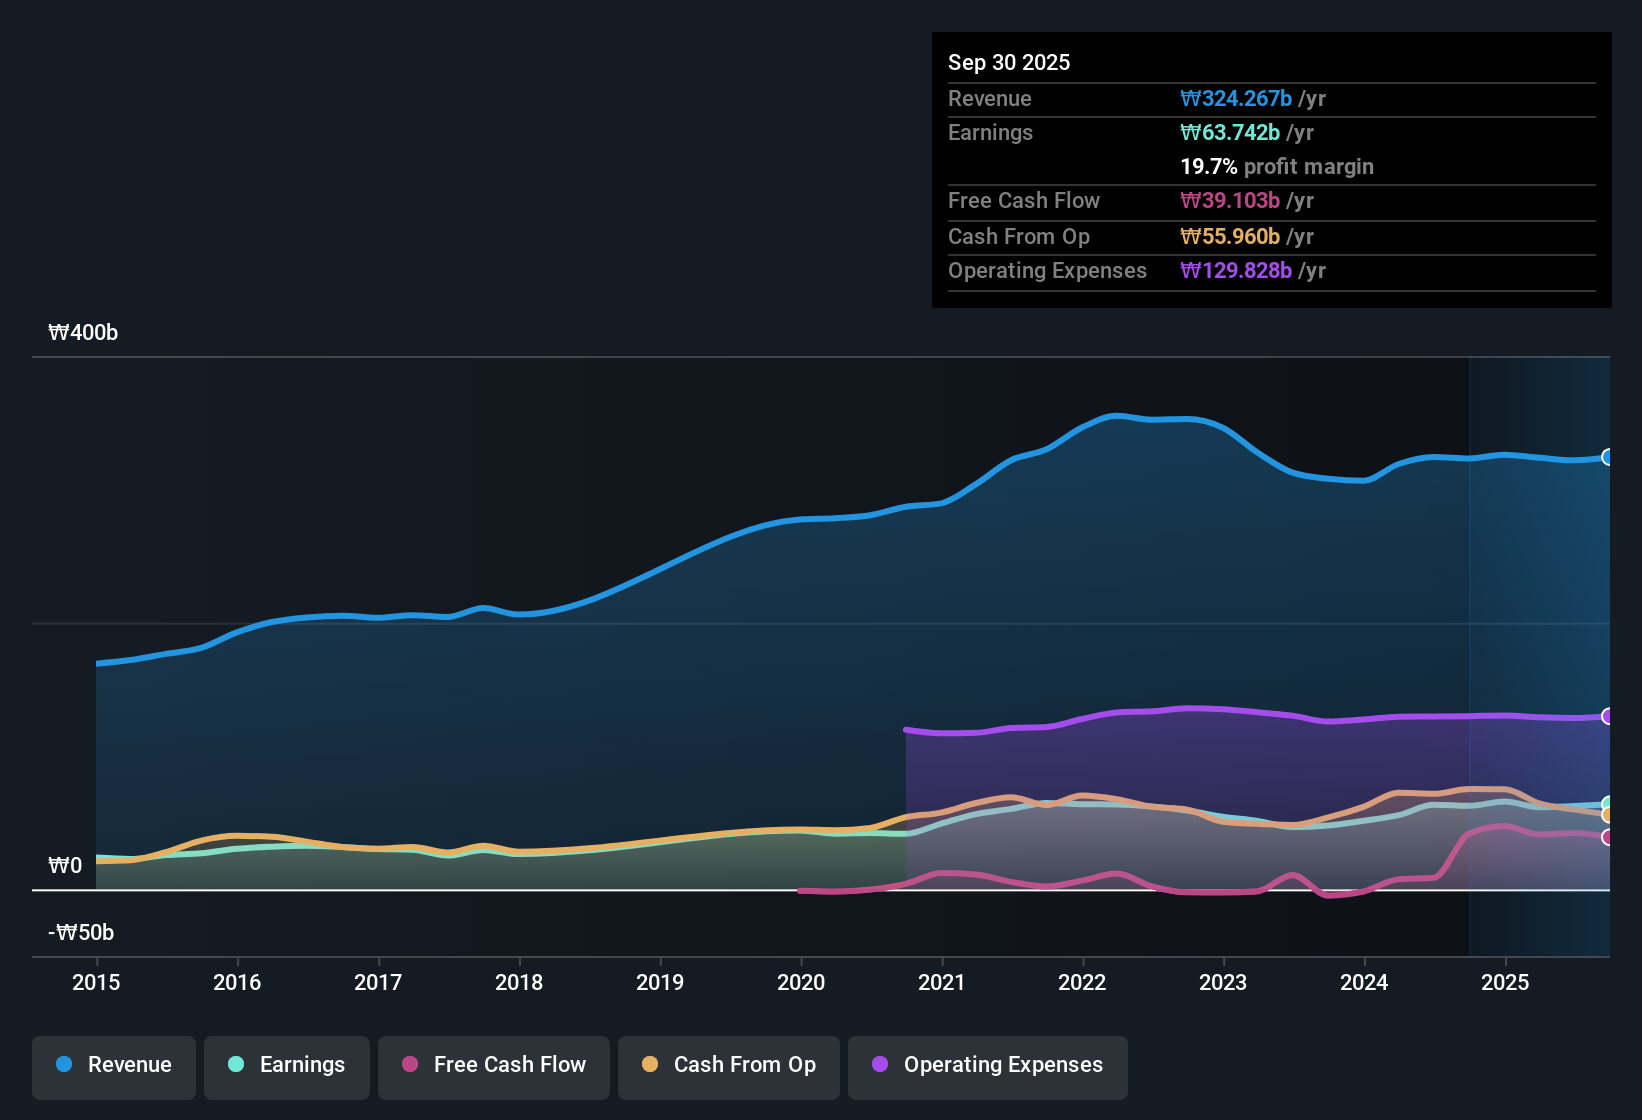Click the pink Free Cash Flow value swatch
This screenshot has width=1642, height=1120.
click(1230, 201)
